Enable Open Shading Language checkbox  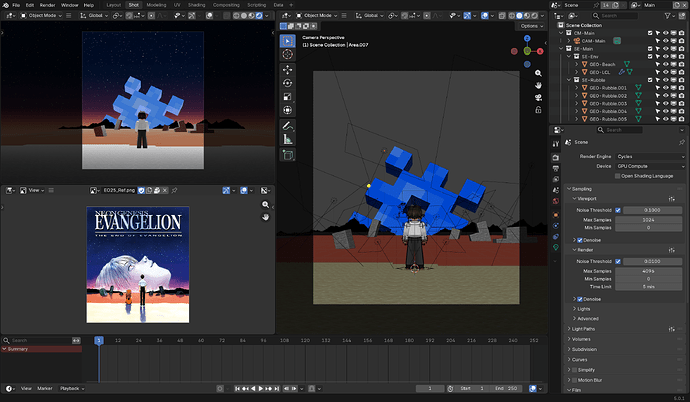pyautogui.click(x=617, y=176)
